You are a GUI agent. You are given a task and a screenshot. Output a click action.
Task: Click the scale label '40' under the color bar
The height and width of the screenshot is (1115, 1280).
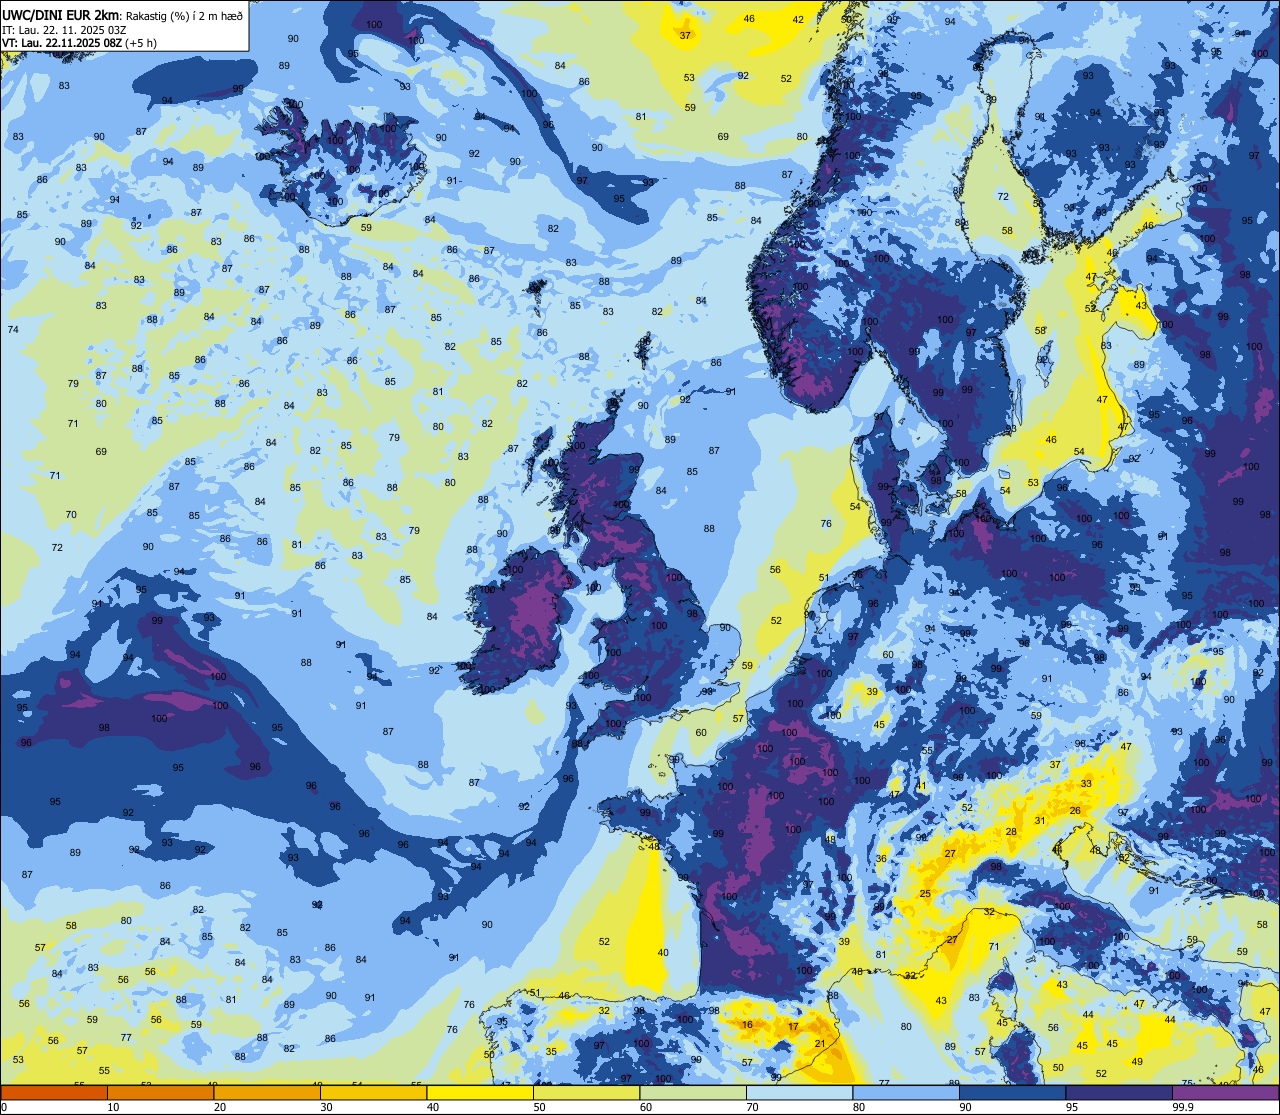tap(433, 1107)
